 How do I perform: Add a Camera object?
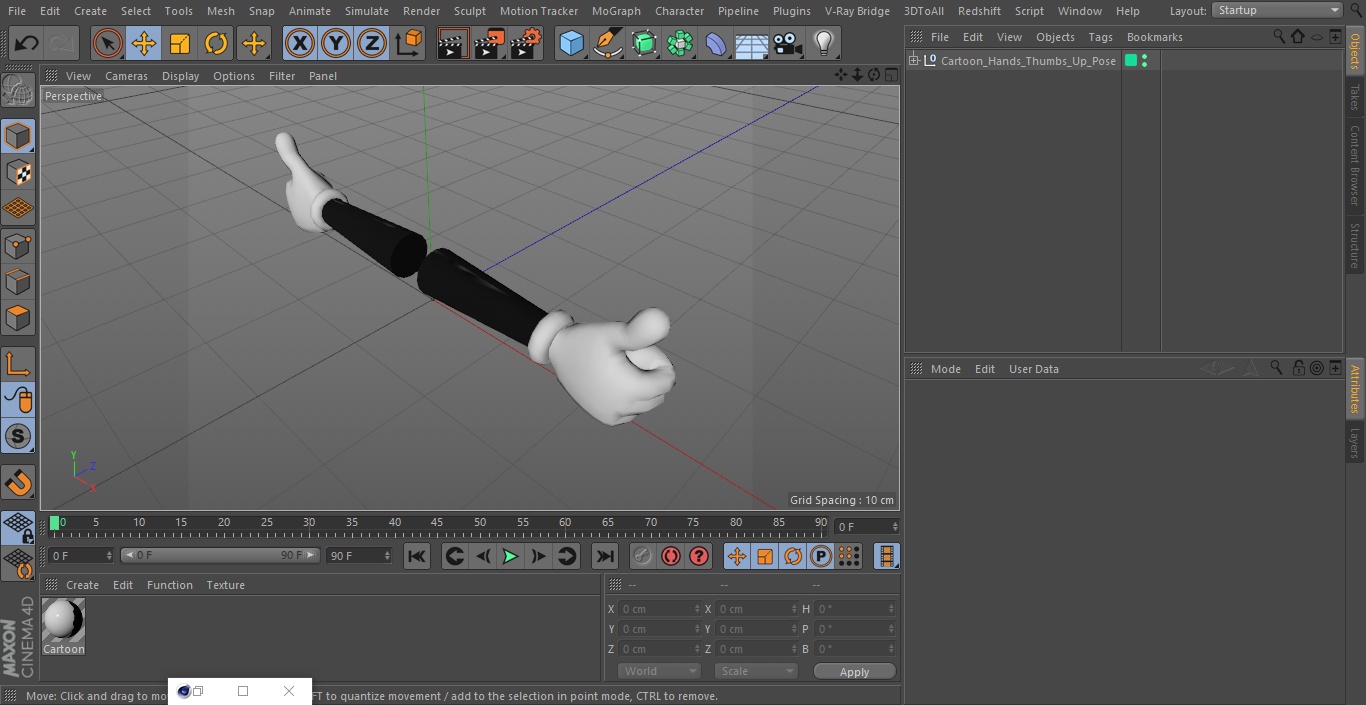point(787,44)
